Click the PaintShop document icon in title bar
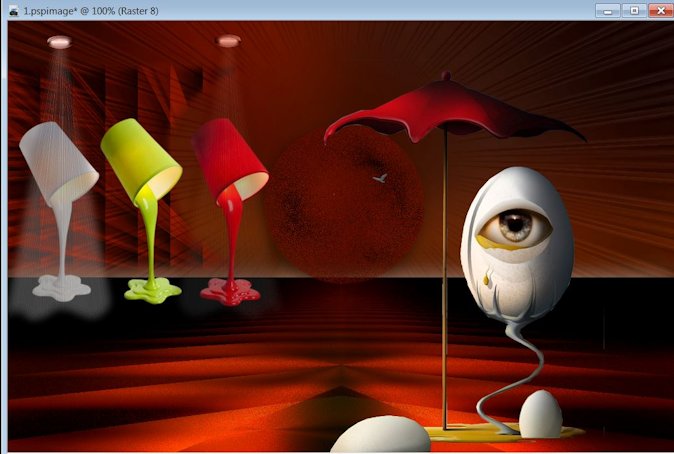The height and width of the screenshot is (454, 674). pos(14,11)
